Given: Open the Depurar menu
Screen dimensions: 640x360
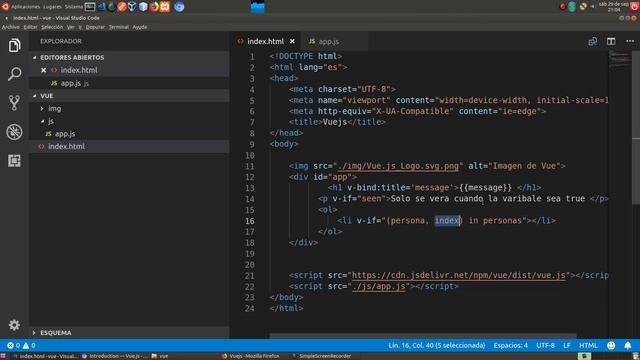Looking at the screenshot, I should (x=95, y=27).
